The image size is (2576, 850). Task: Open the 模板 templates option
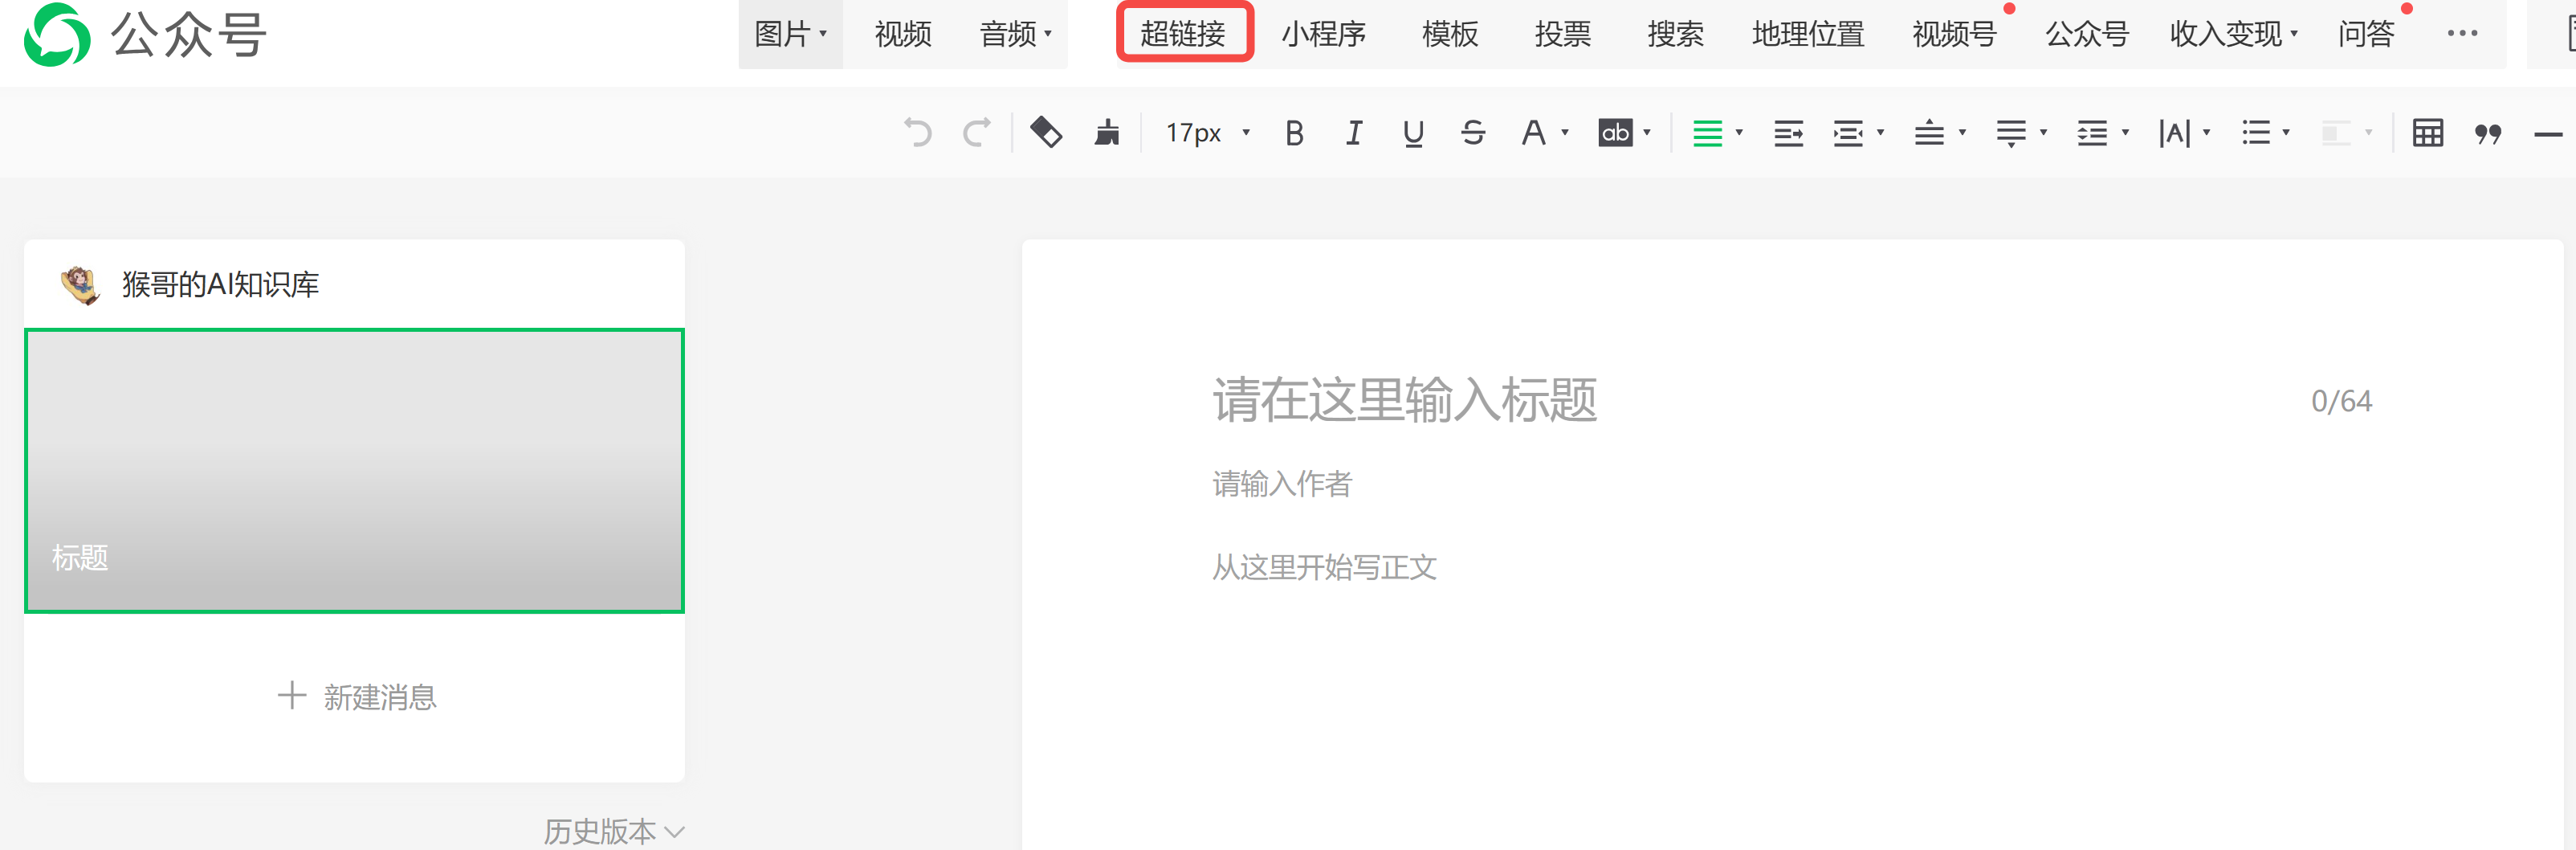click(1450, 34)
